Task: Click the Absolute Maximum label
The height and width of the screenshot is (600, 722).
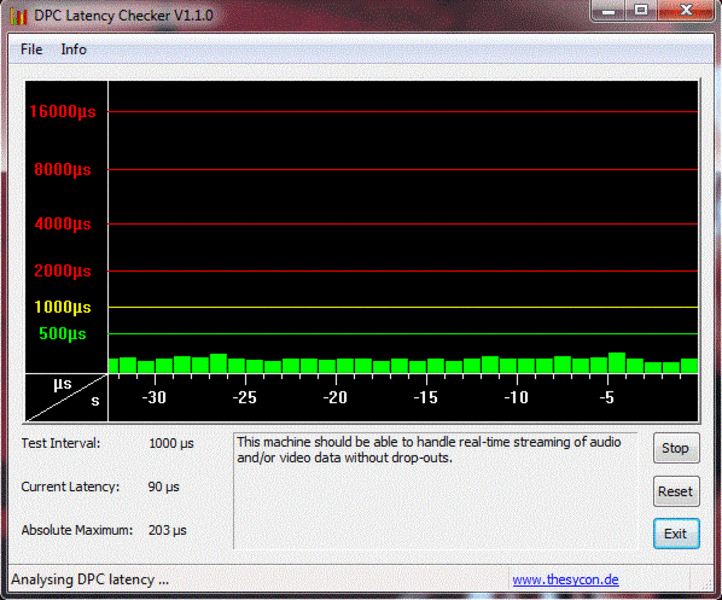Action: tap(77, 530)
